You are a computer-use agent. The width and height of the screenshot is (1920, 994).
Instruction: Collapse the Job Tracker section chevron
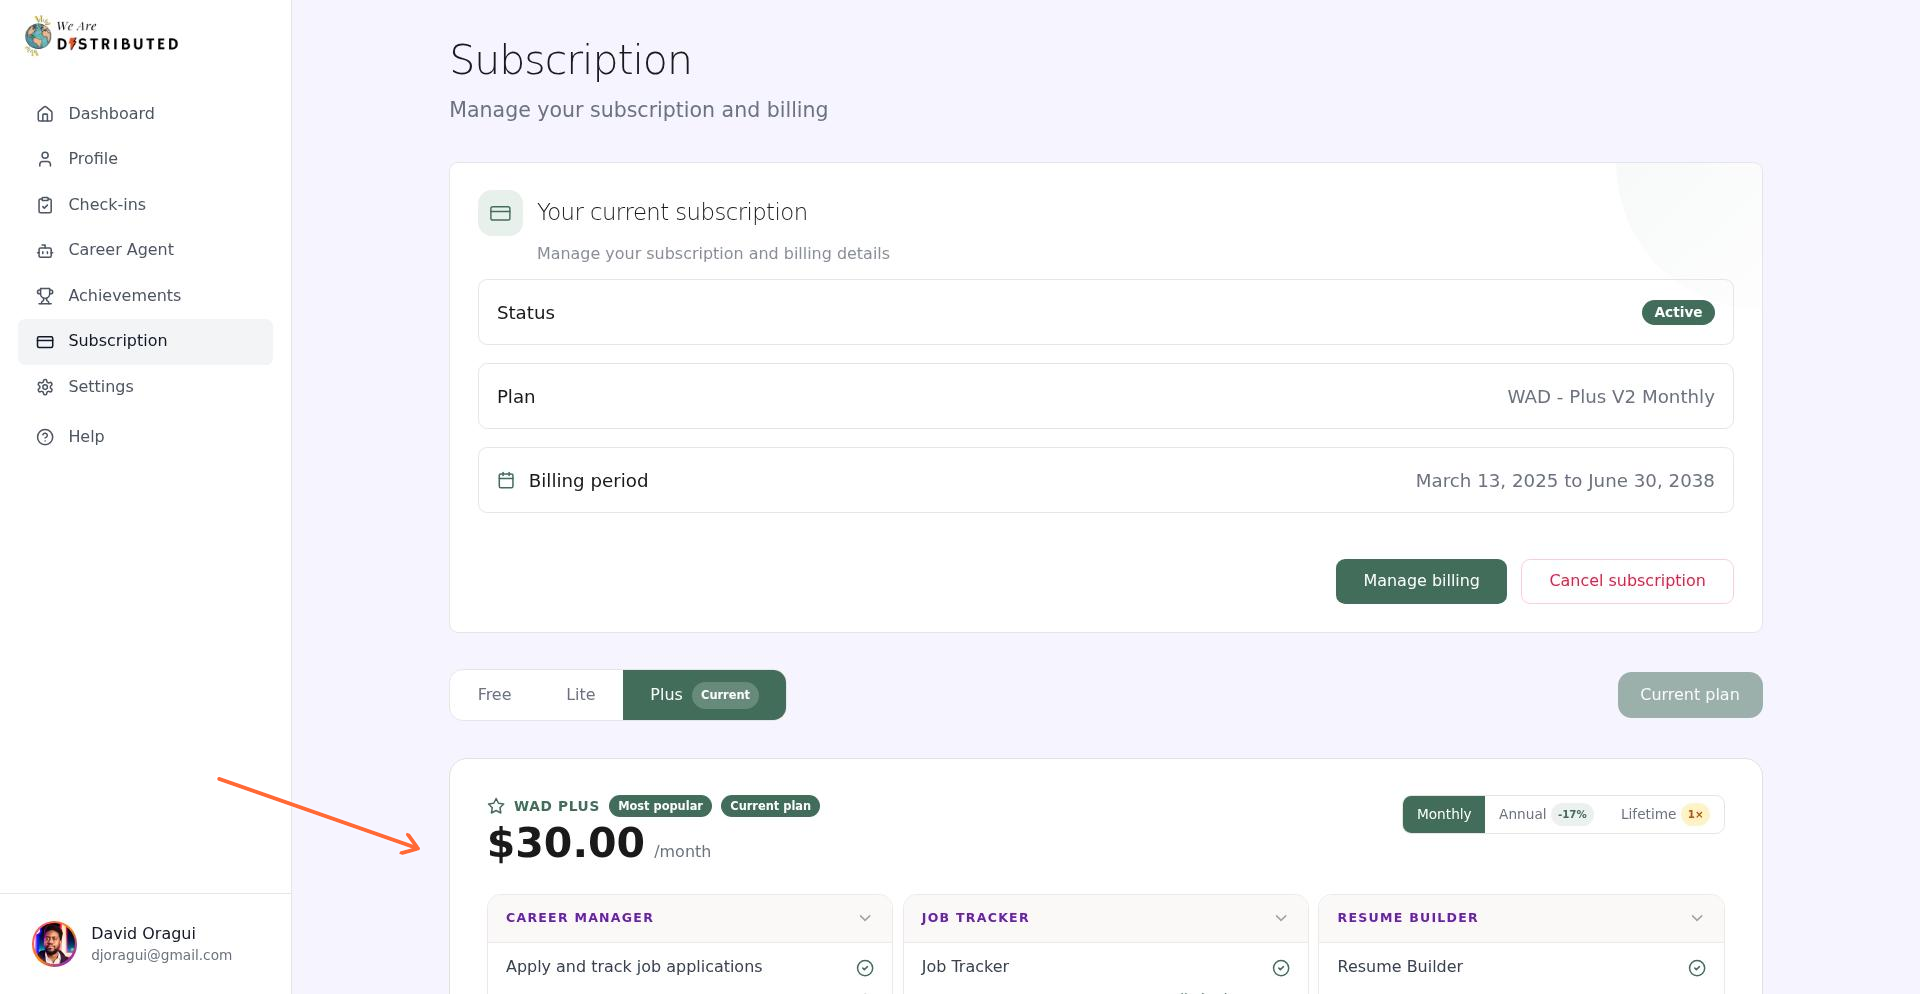pos(1281,918)
